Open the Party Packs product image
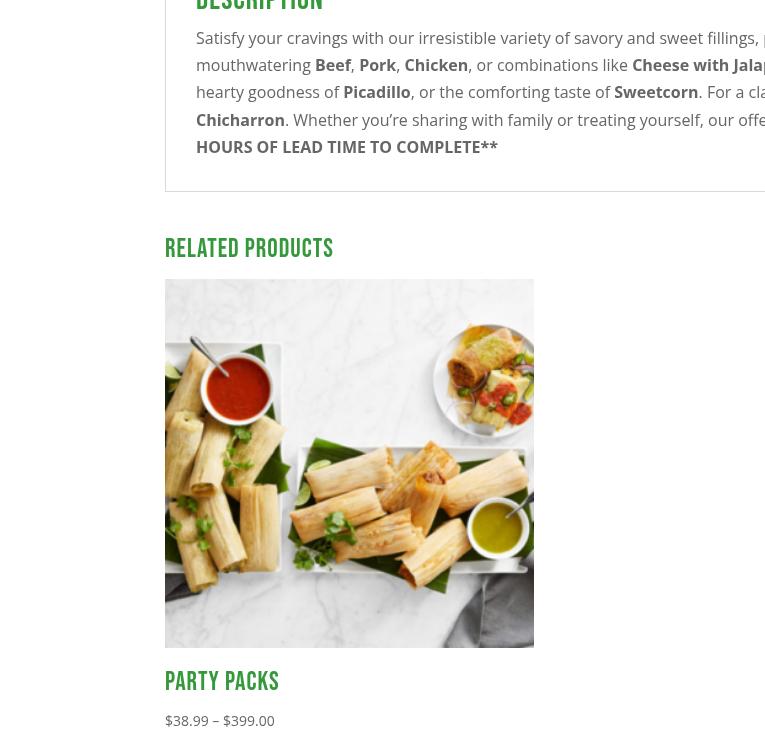 349,463
